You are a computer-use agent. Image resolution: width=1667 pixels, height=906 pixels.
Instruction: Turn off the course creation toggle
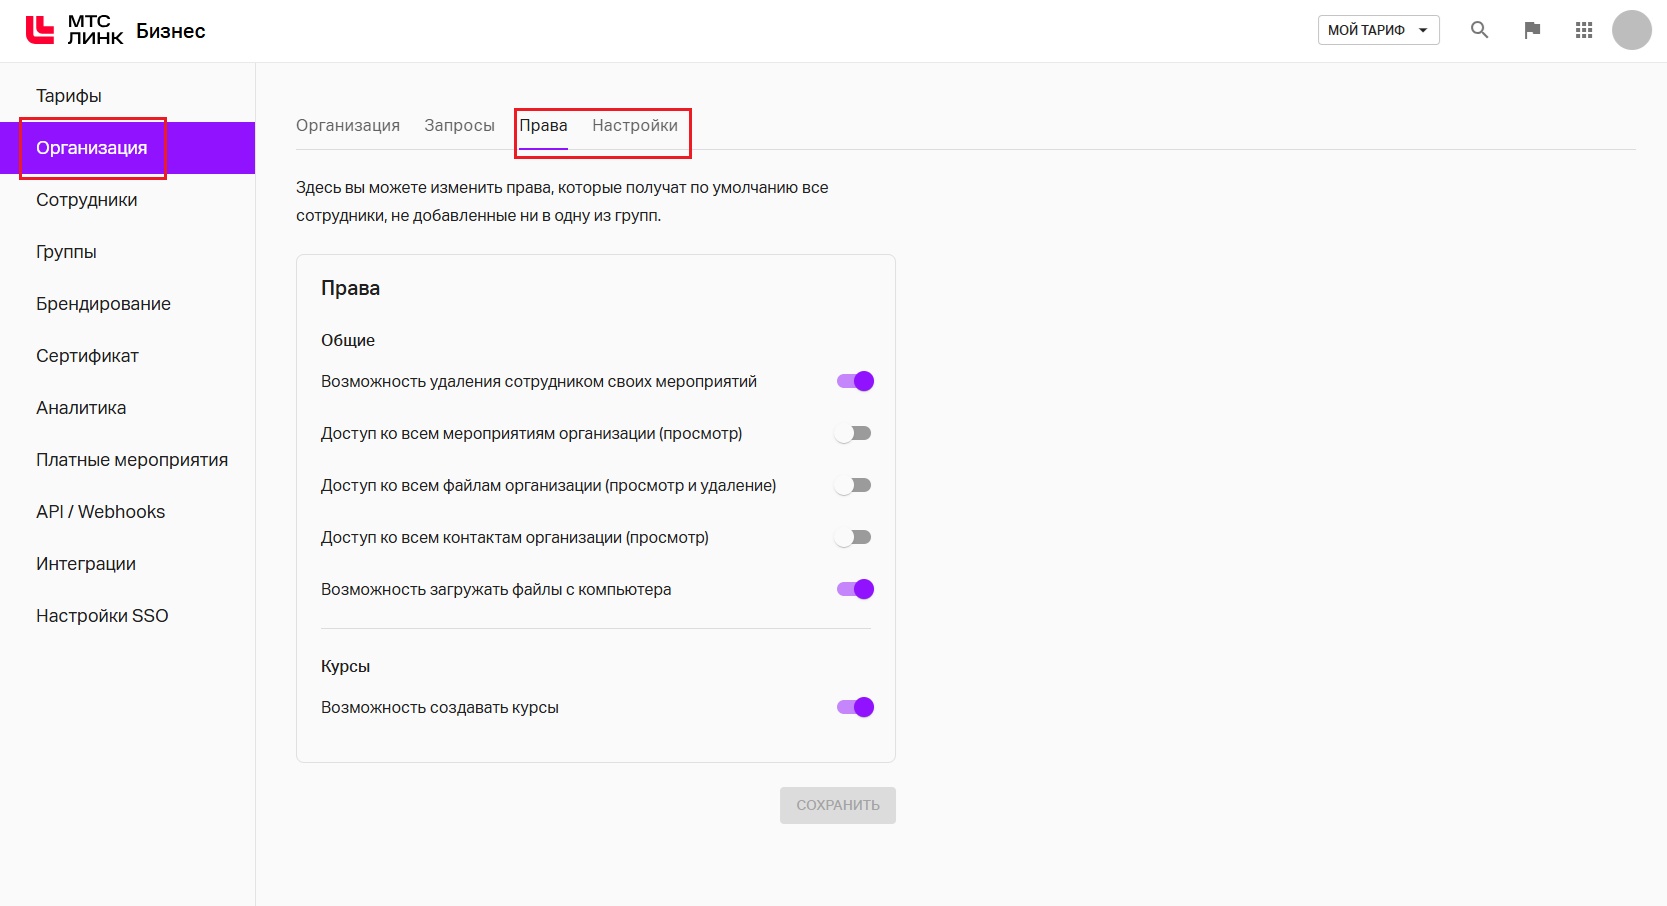pos(855,707)
